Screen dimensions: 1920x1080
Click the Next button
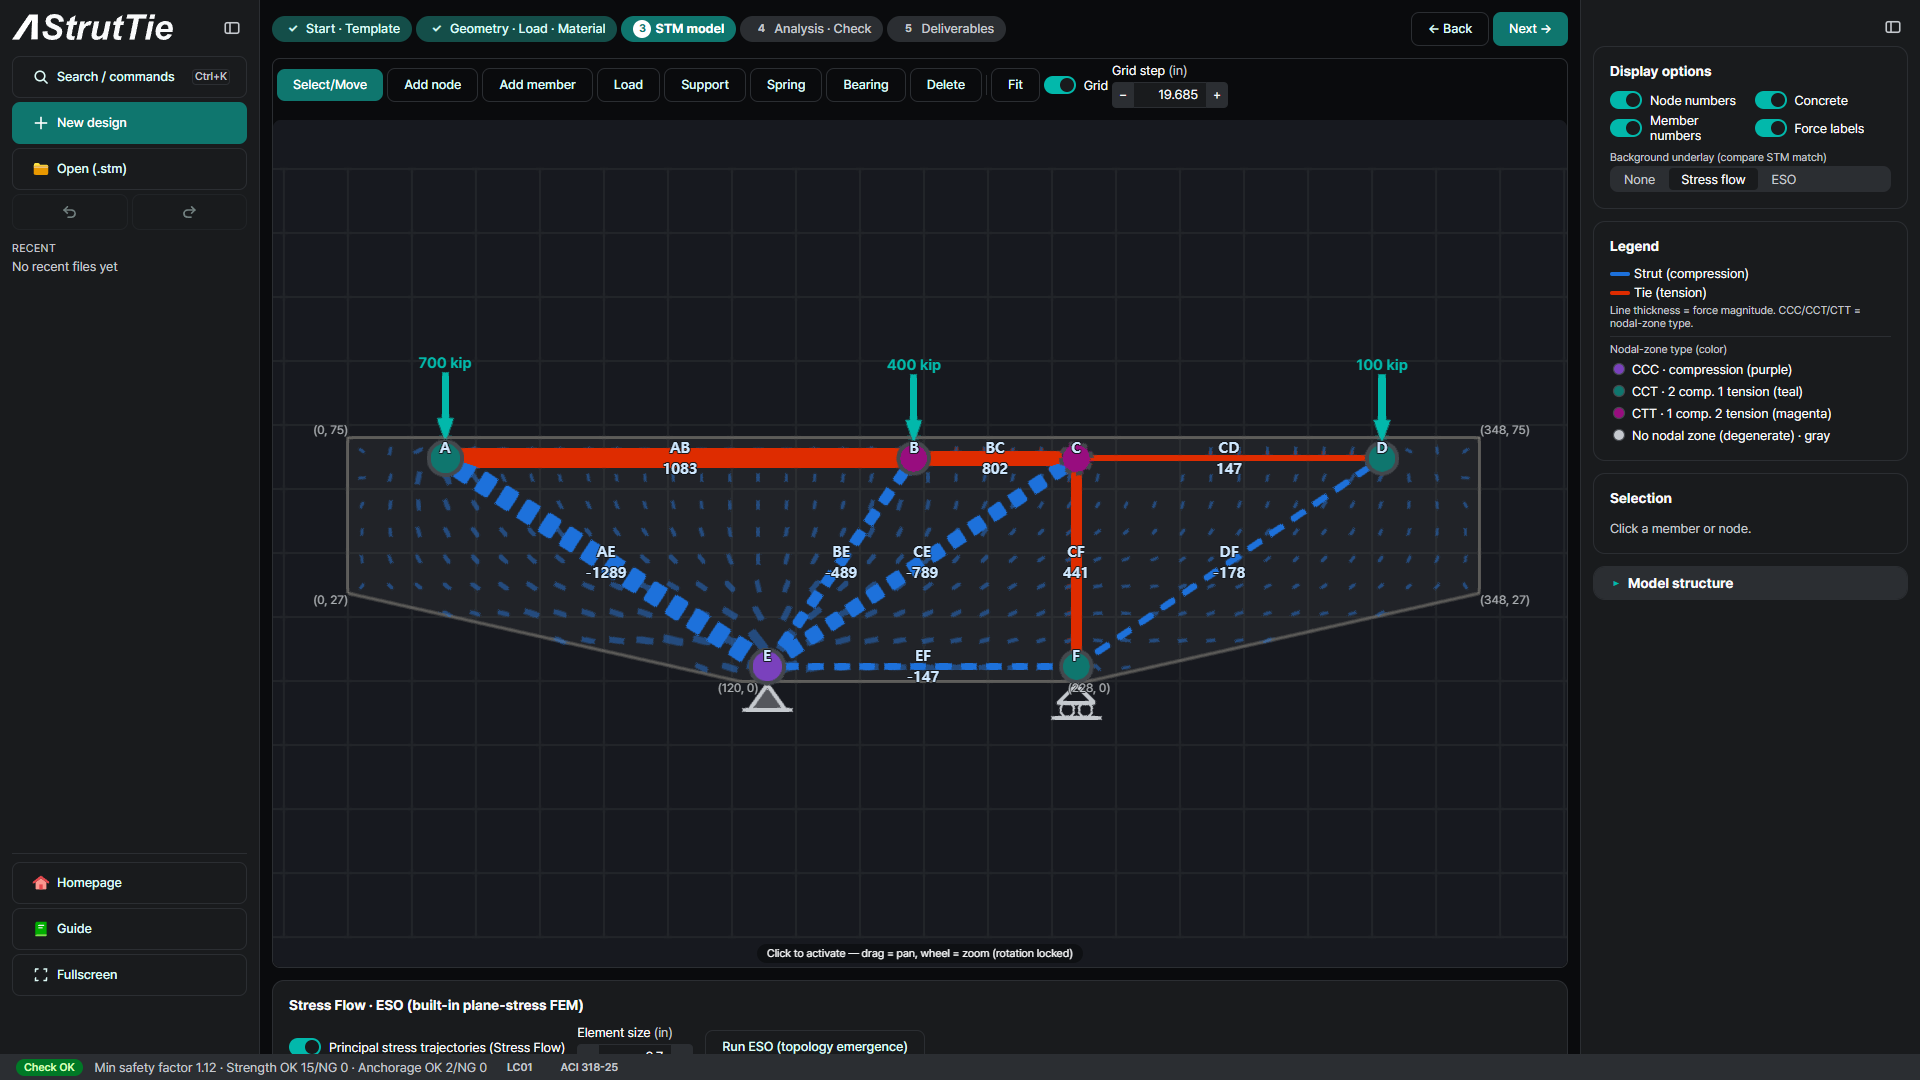click(x=1530, y=29)
